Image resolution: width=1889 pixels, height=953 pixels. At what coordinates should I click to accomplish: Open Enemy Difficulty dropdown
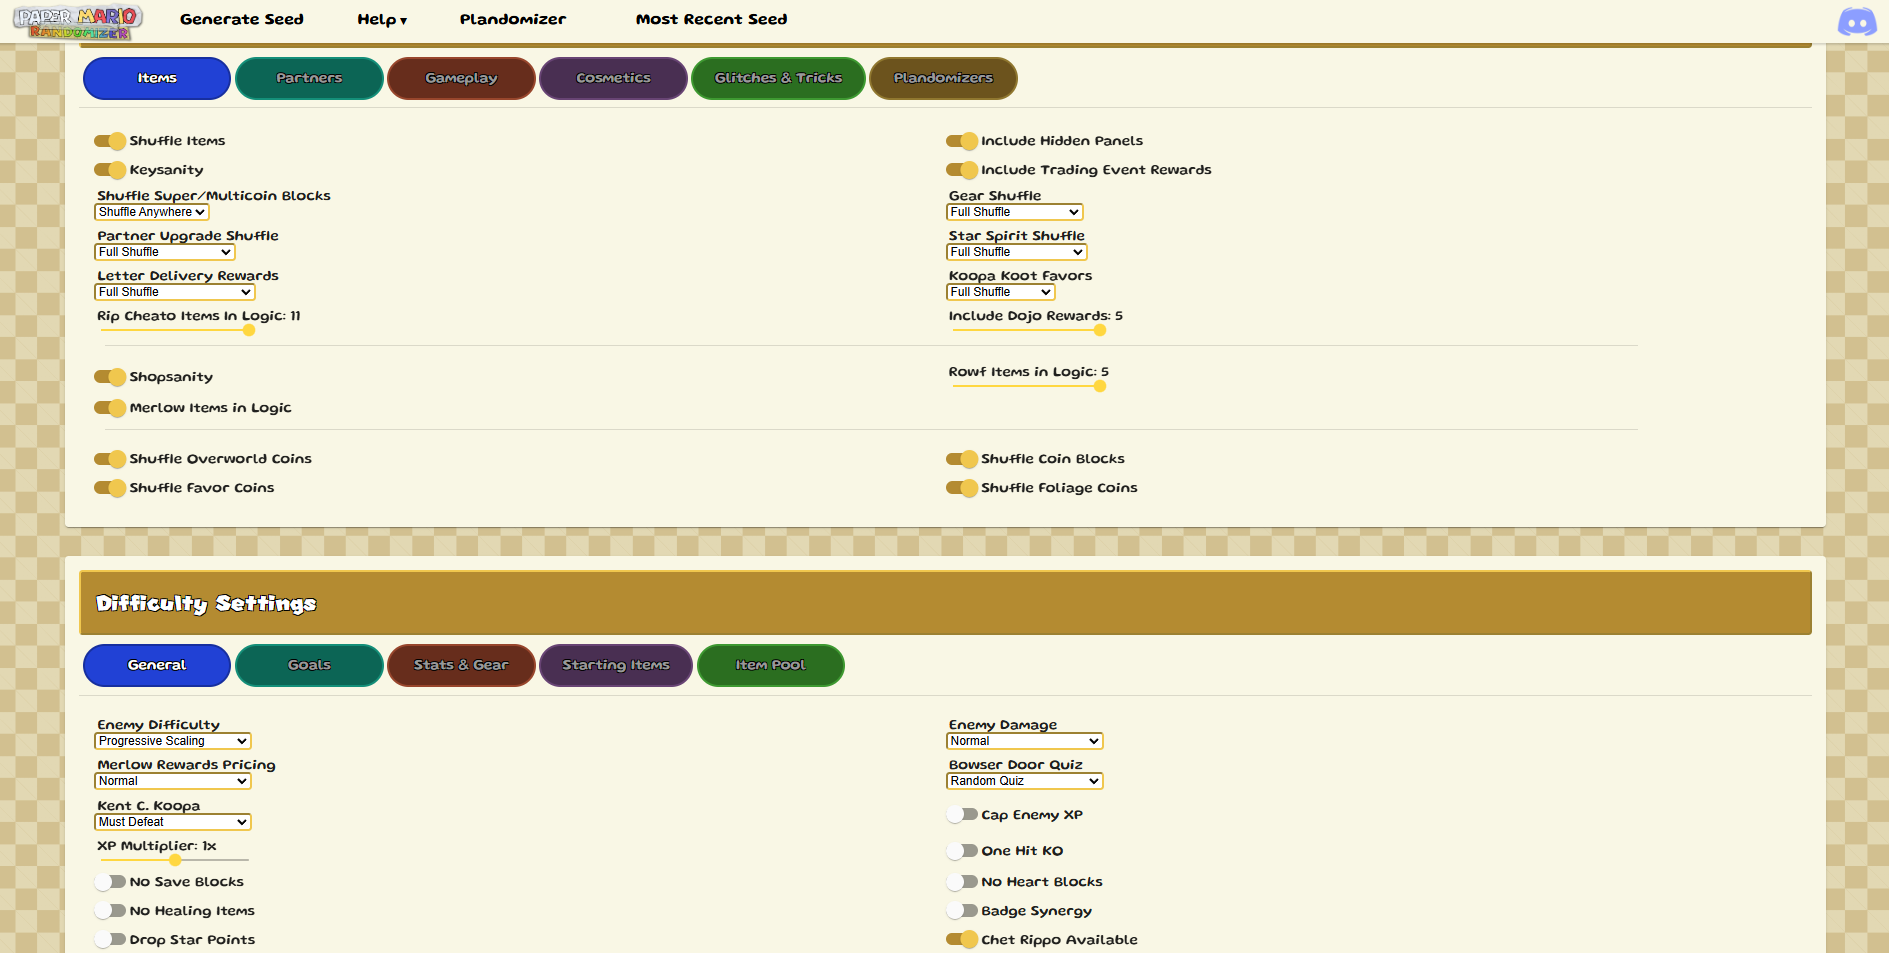tap(173, 741)
